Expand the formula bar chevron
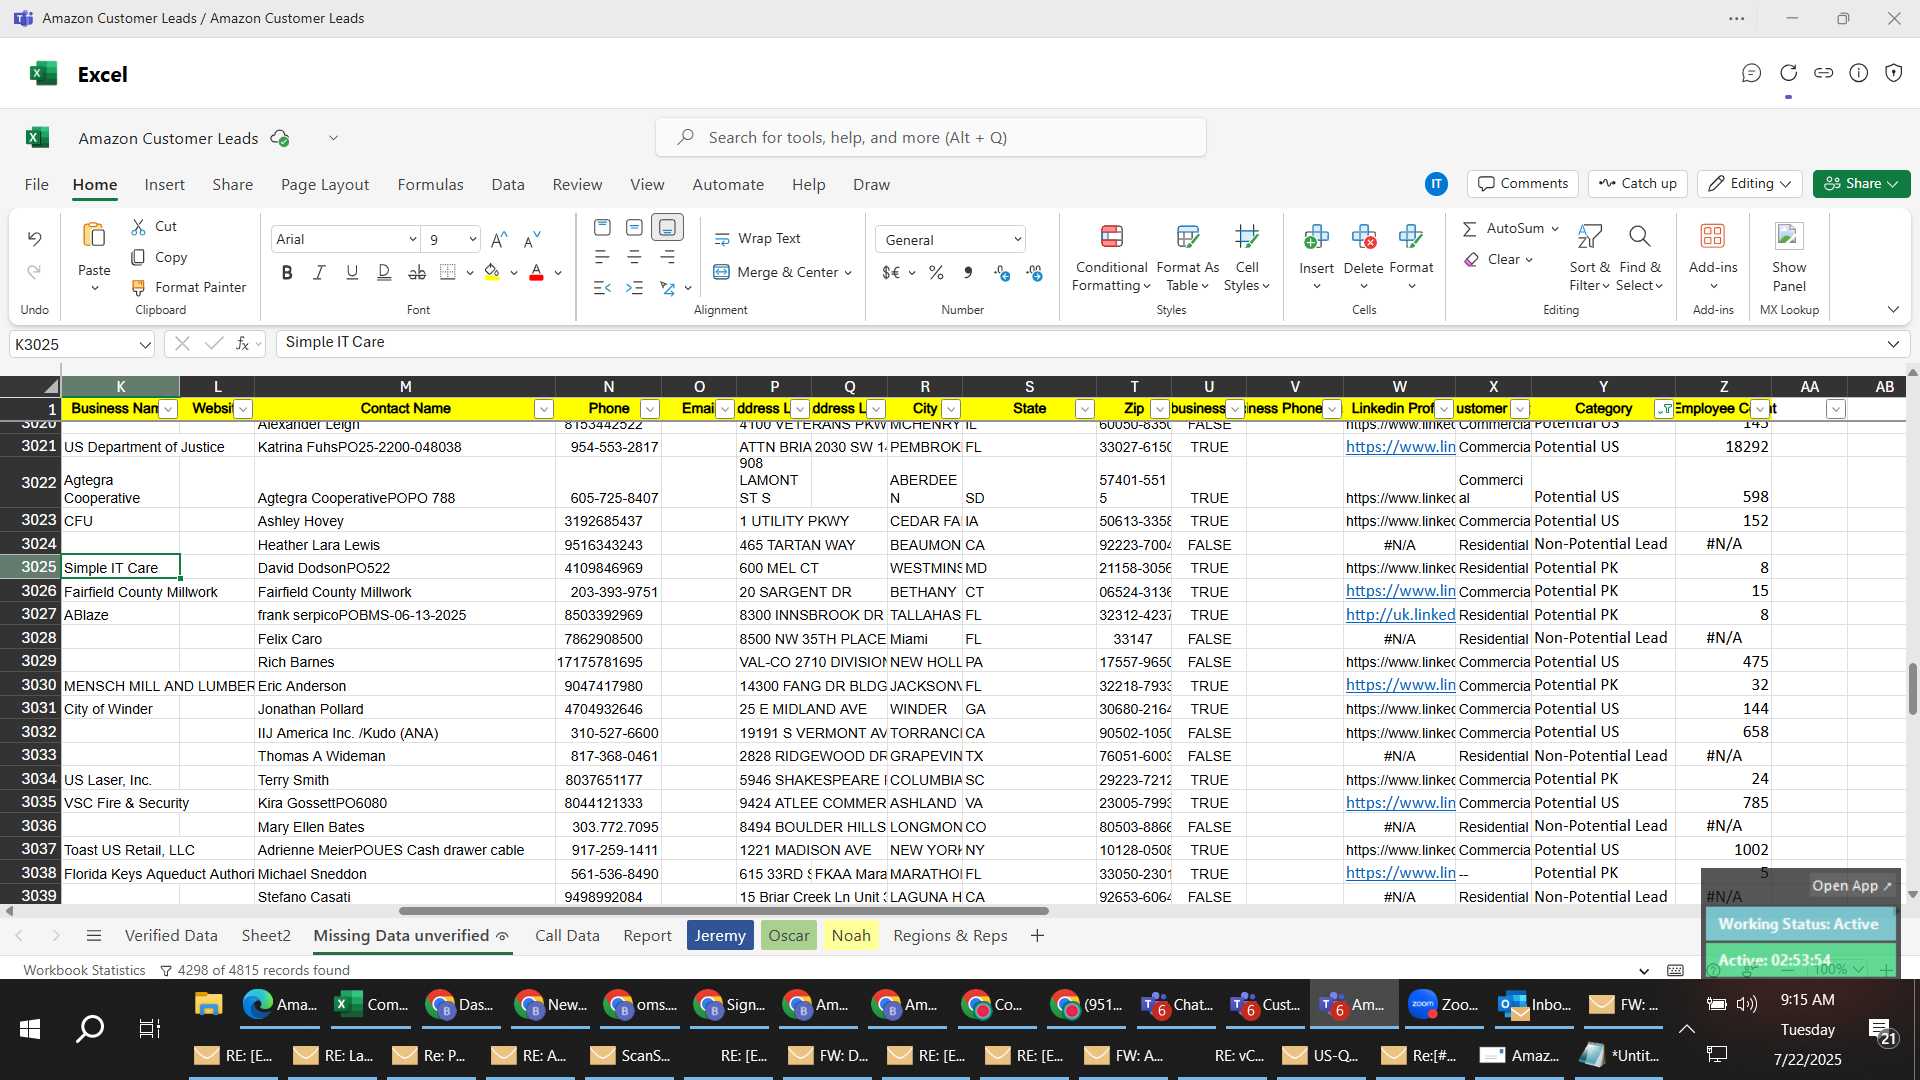 (1893, 344)
